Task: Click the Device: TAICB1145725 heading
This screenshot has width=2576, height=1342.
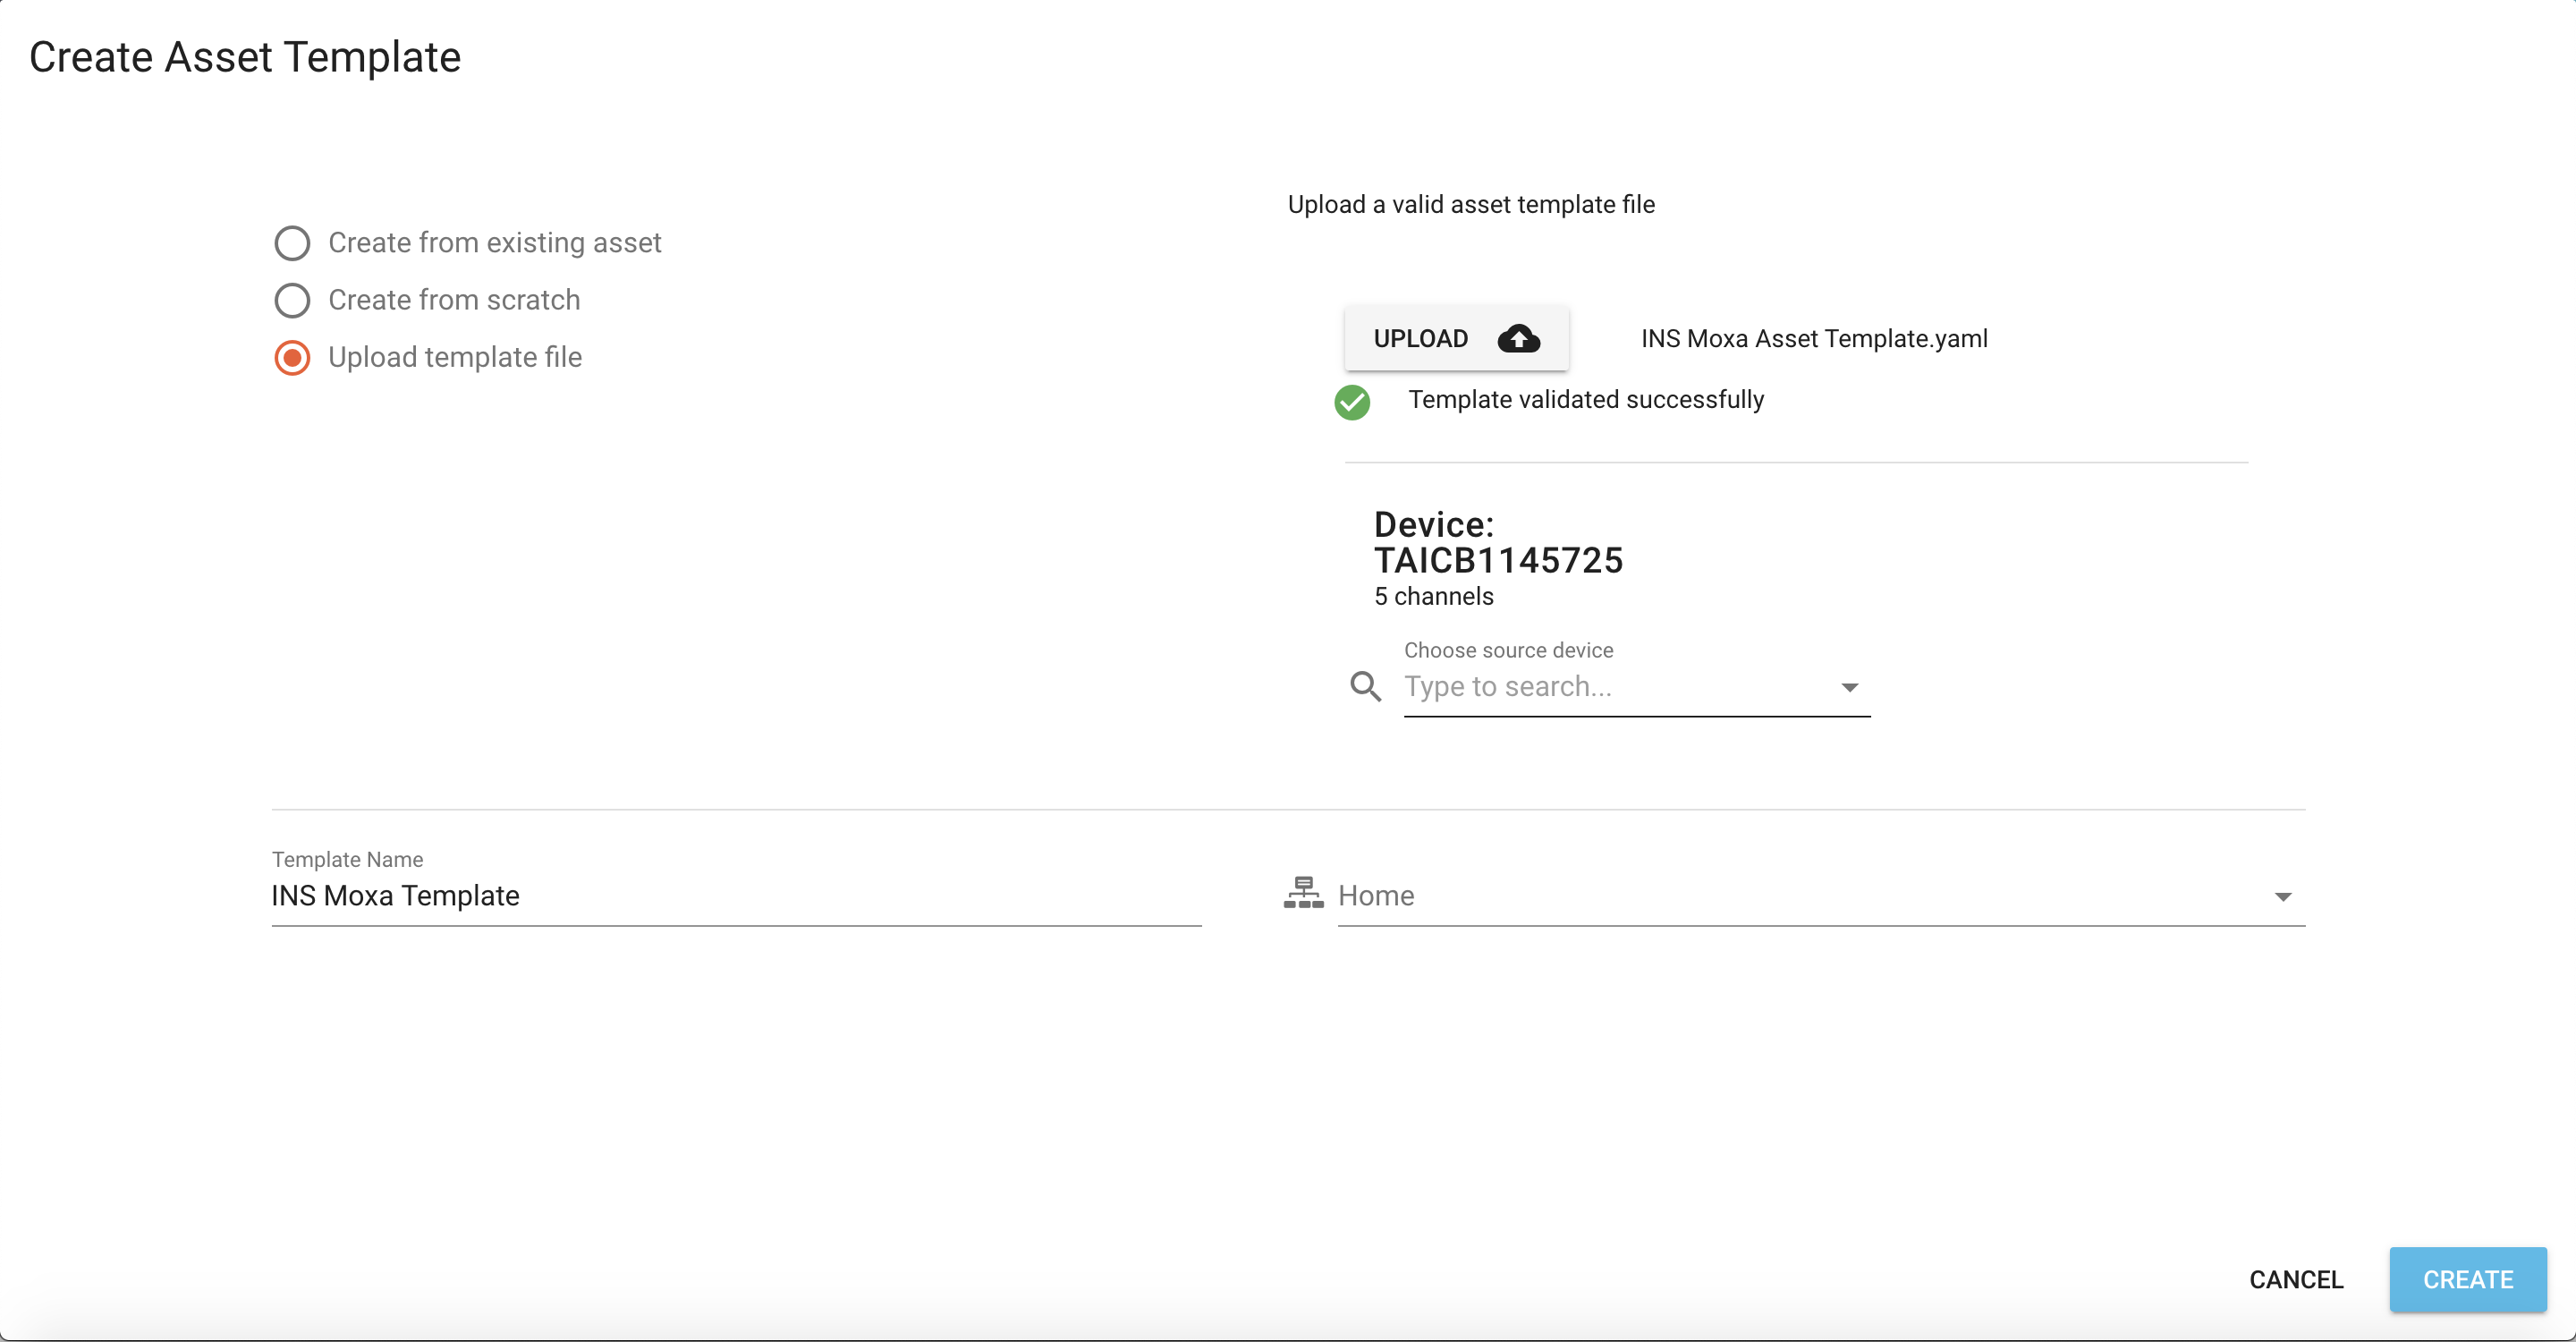Action: pos(1498,543)
